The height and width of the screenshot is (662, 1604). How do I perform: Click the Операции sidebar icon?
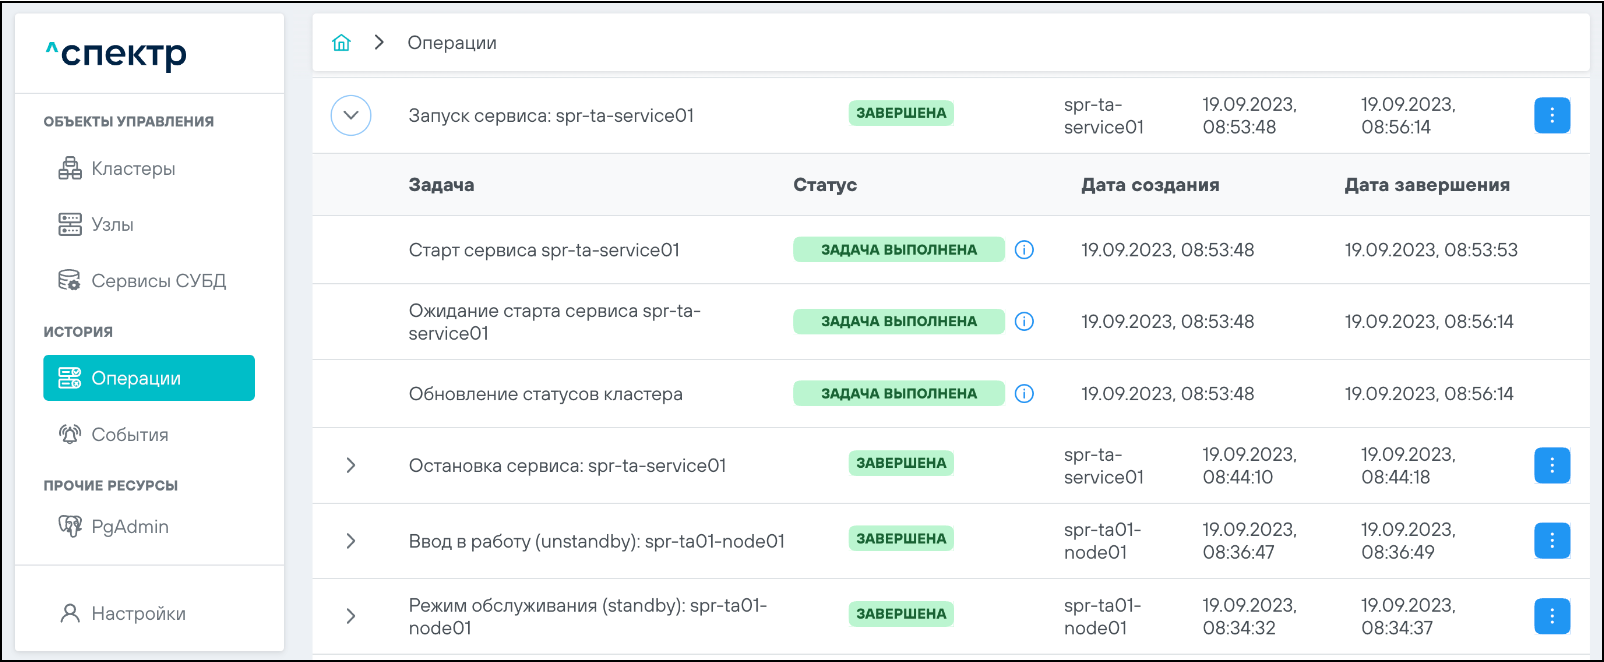click(x=69, y=378)
